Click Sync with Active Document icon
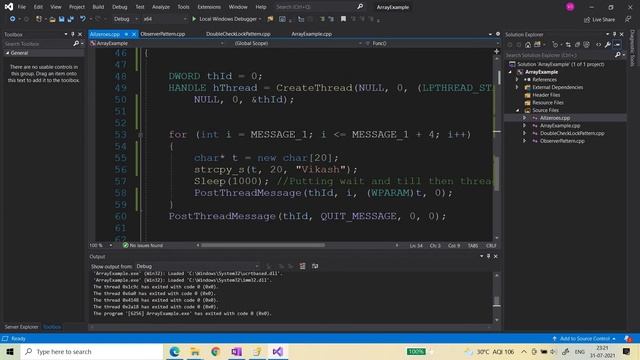The height and width of the screenshot is (360, 640). click(568, 44)
